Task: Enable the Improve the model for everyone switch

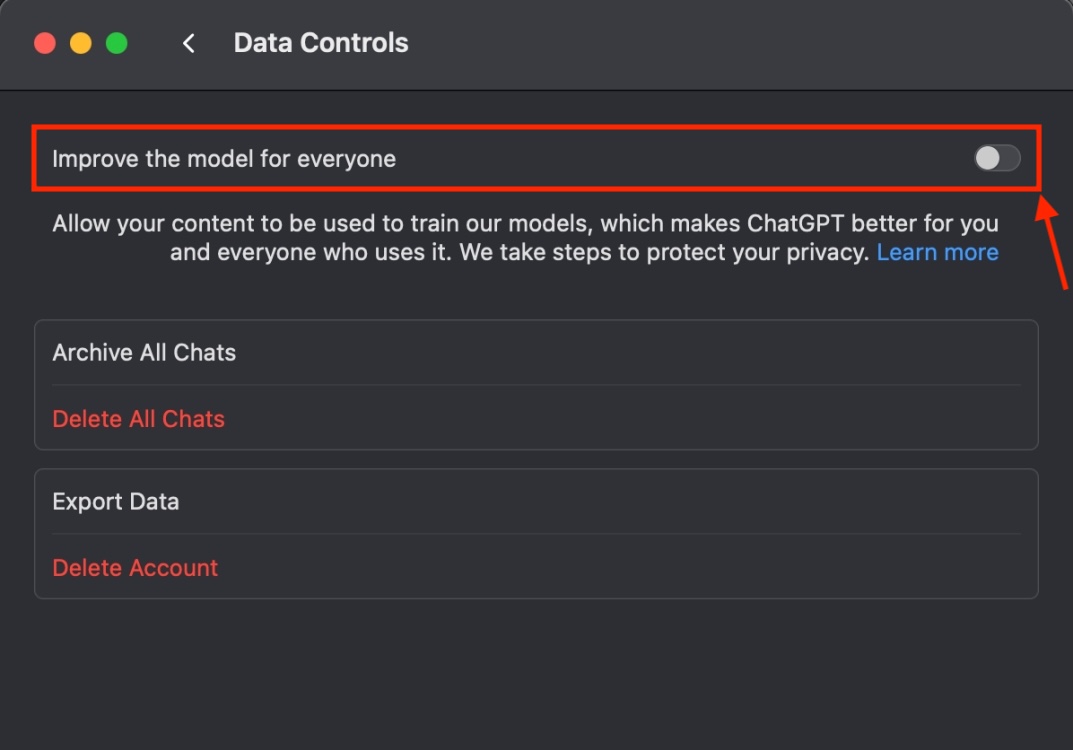Action: [996, 157]
